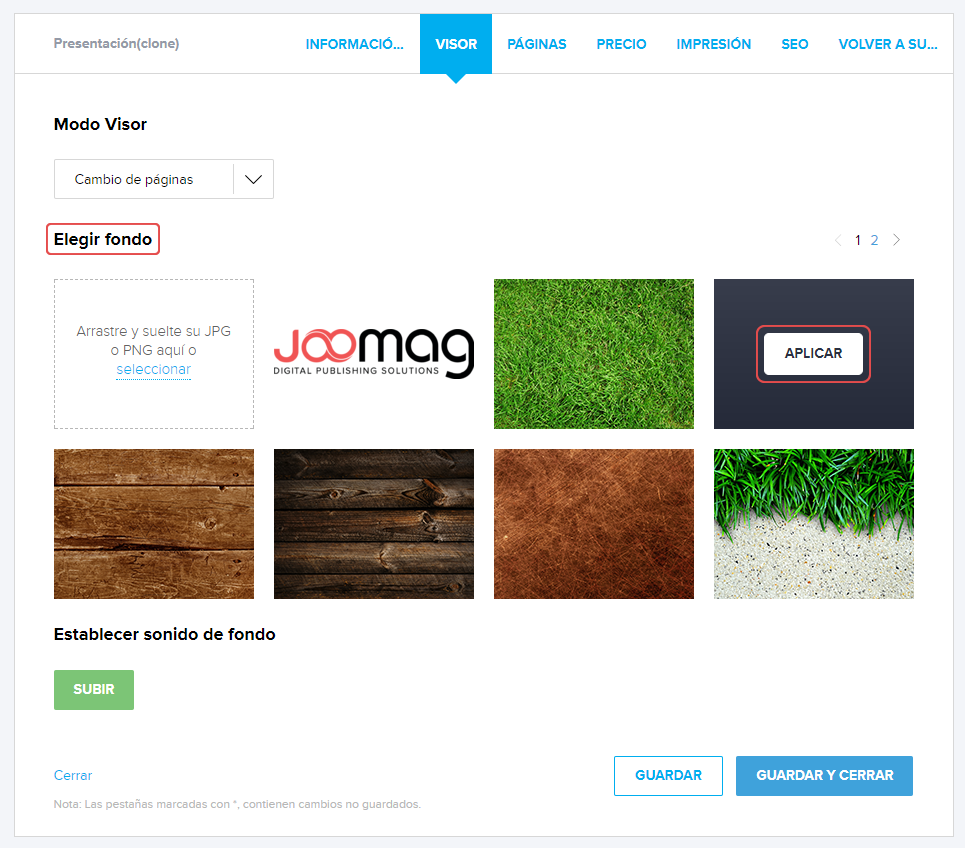Click the seleccionar upload link
This screenshot has height=848, width=965.
click(153, 370)
